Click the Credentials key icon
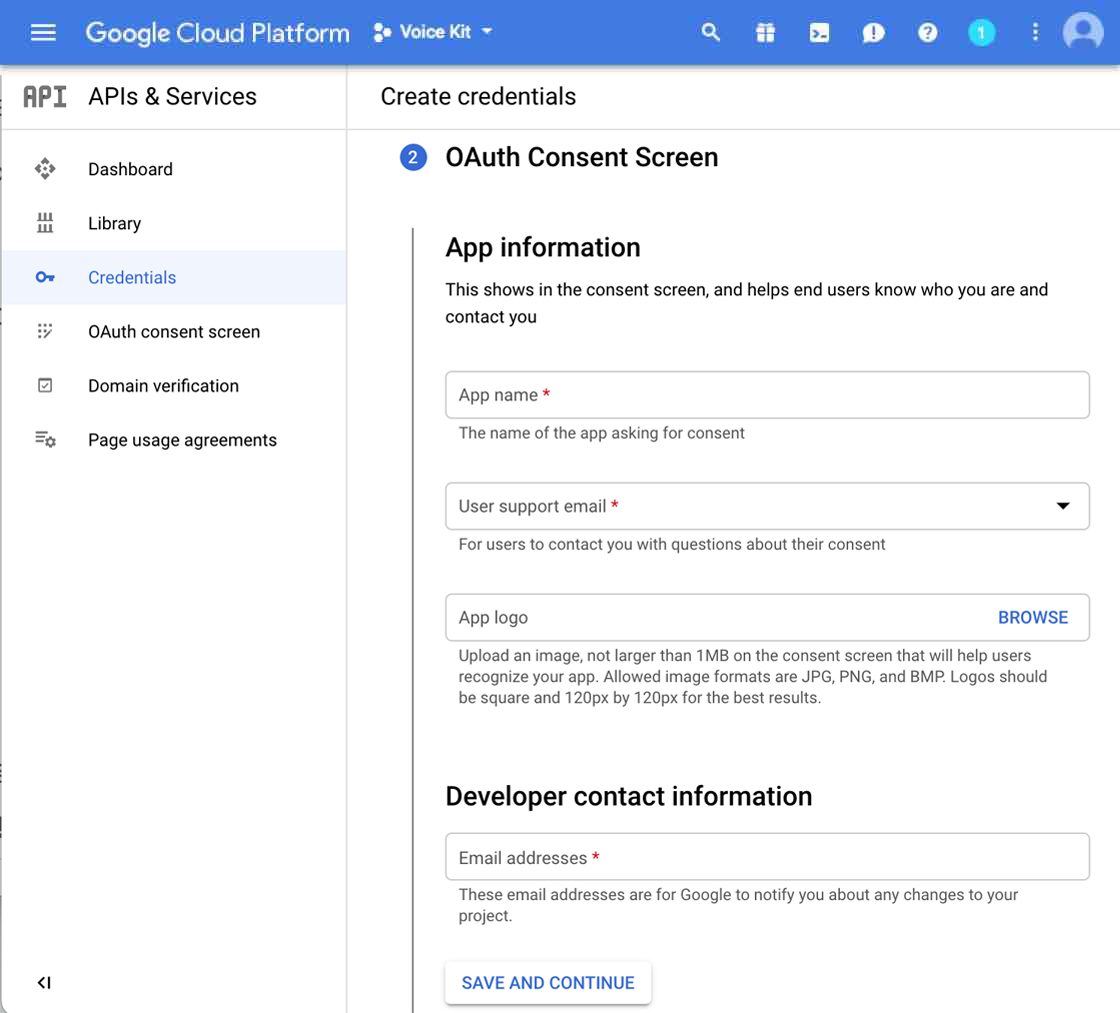1120x1013 pixels. pos(45,277)
